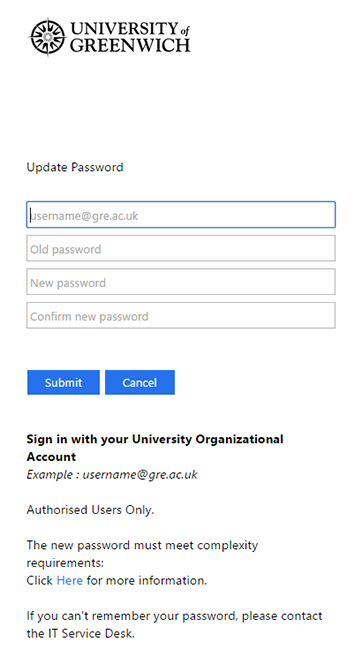The height and width of the screenshot is (657, 362).
Task: Click the Authorised Users Only notice
Action: click(90, 510)
